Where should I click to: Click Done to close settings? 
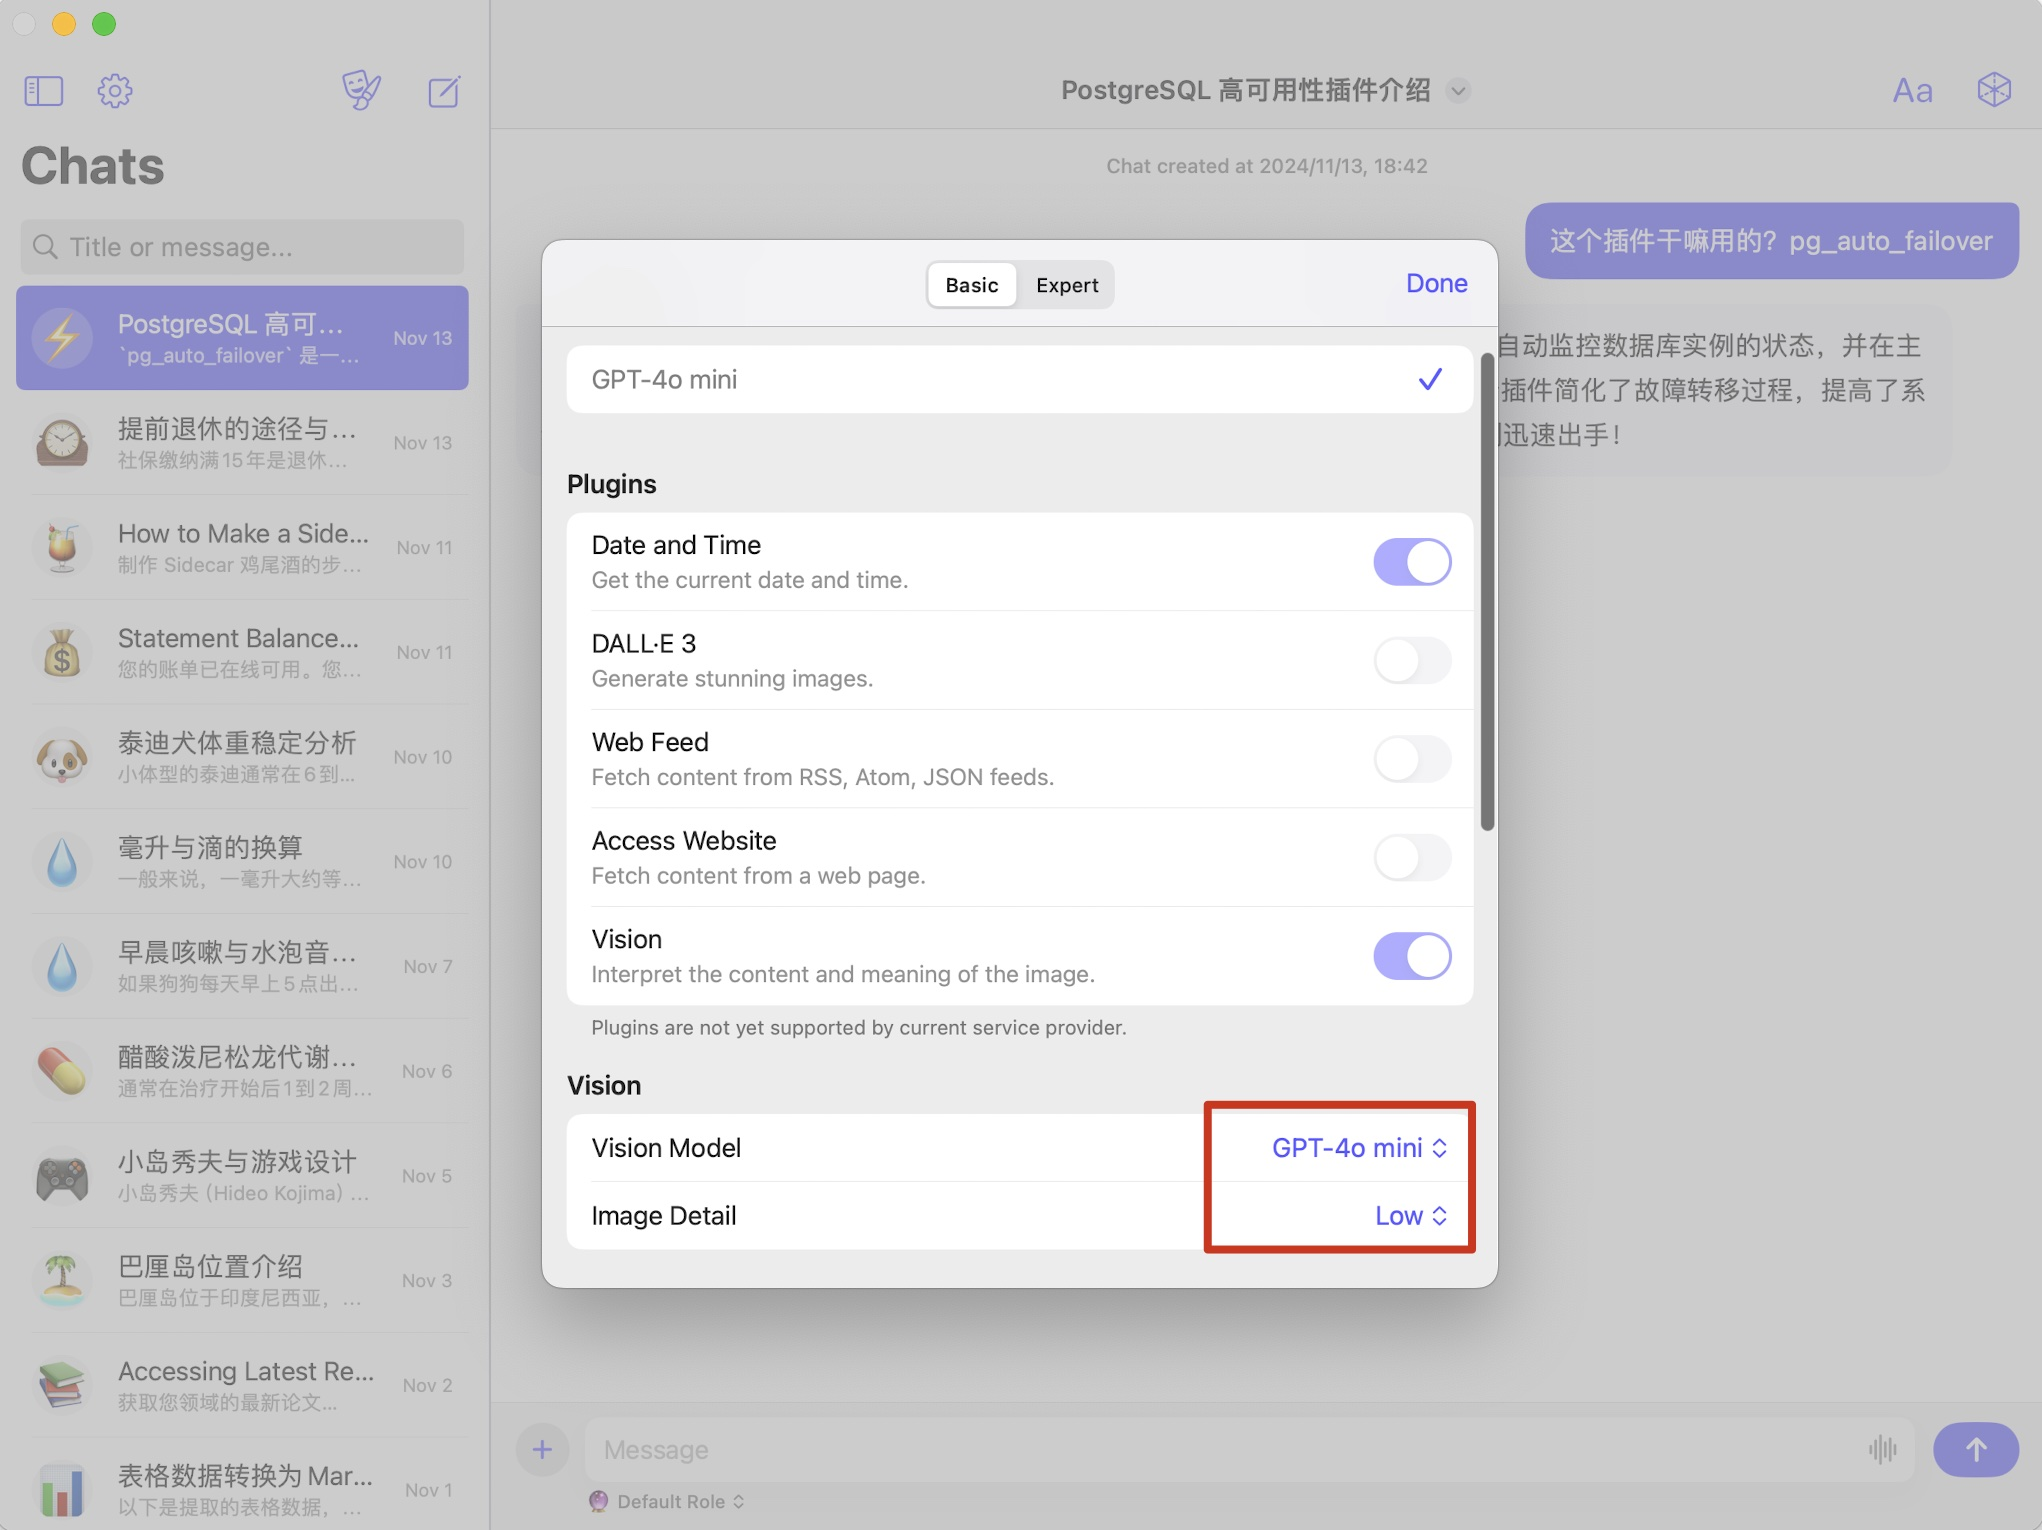click(1436, 284)
